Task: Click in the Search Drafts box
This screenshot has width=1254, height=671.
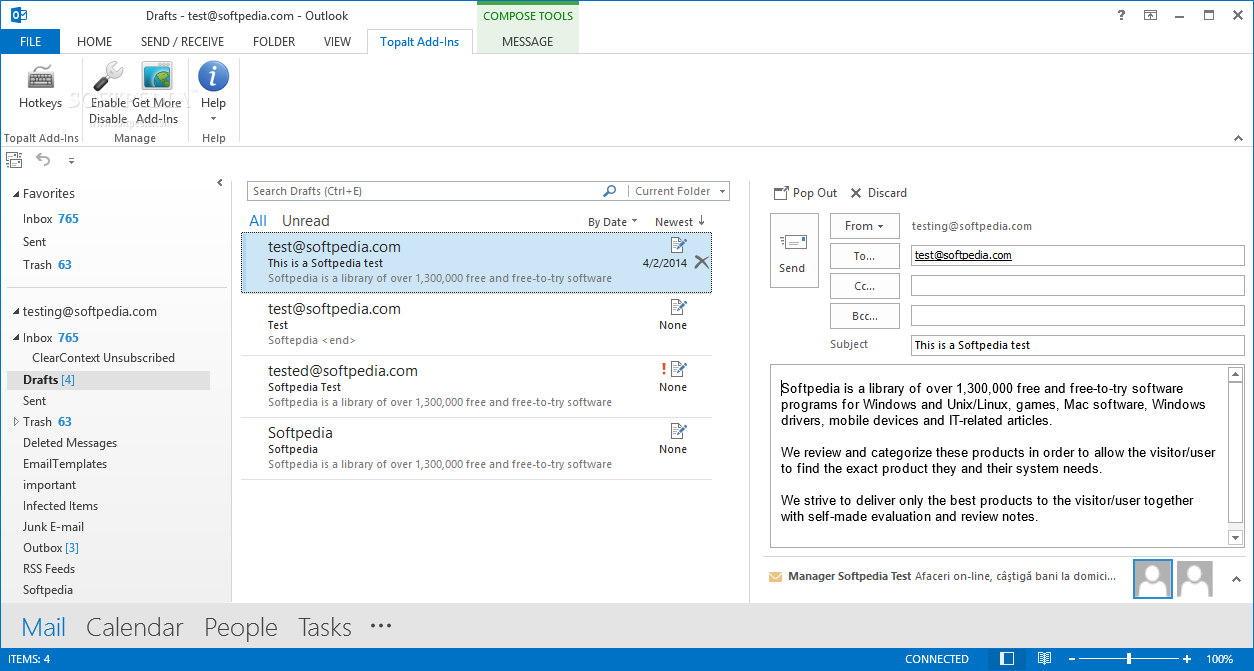Action: [426, 191]
